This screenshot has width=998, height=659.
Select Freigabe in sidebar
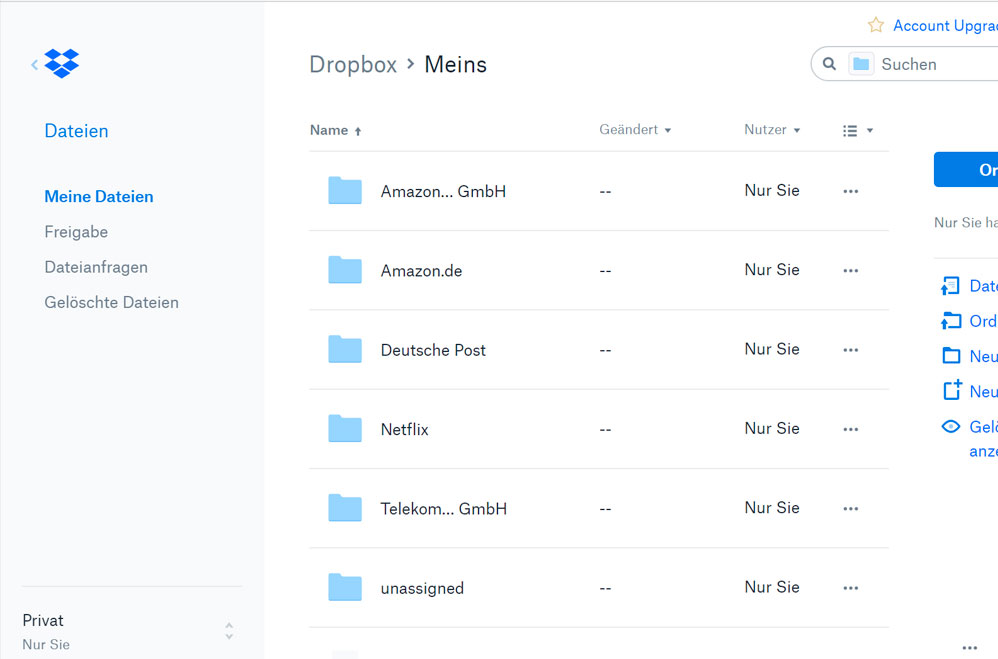pos(76,232)
